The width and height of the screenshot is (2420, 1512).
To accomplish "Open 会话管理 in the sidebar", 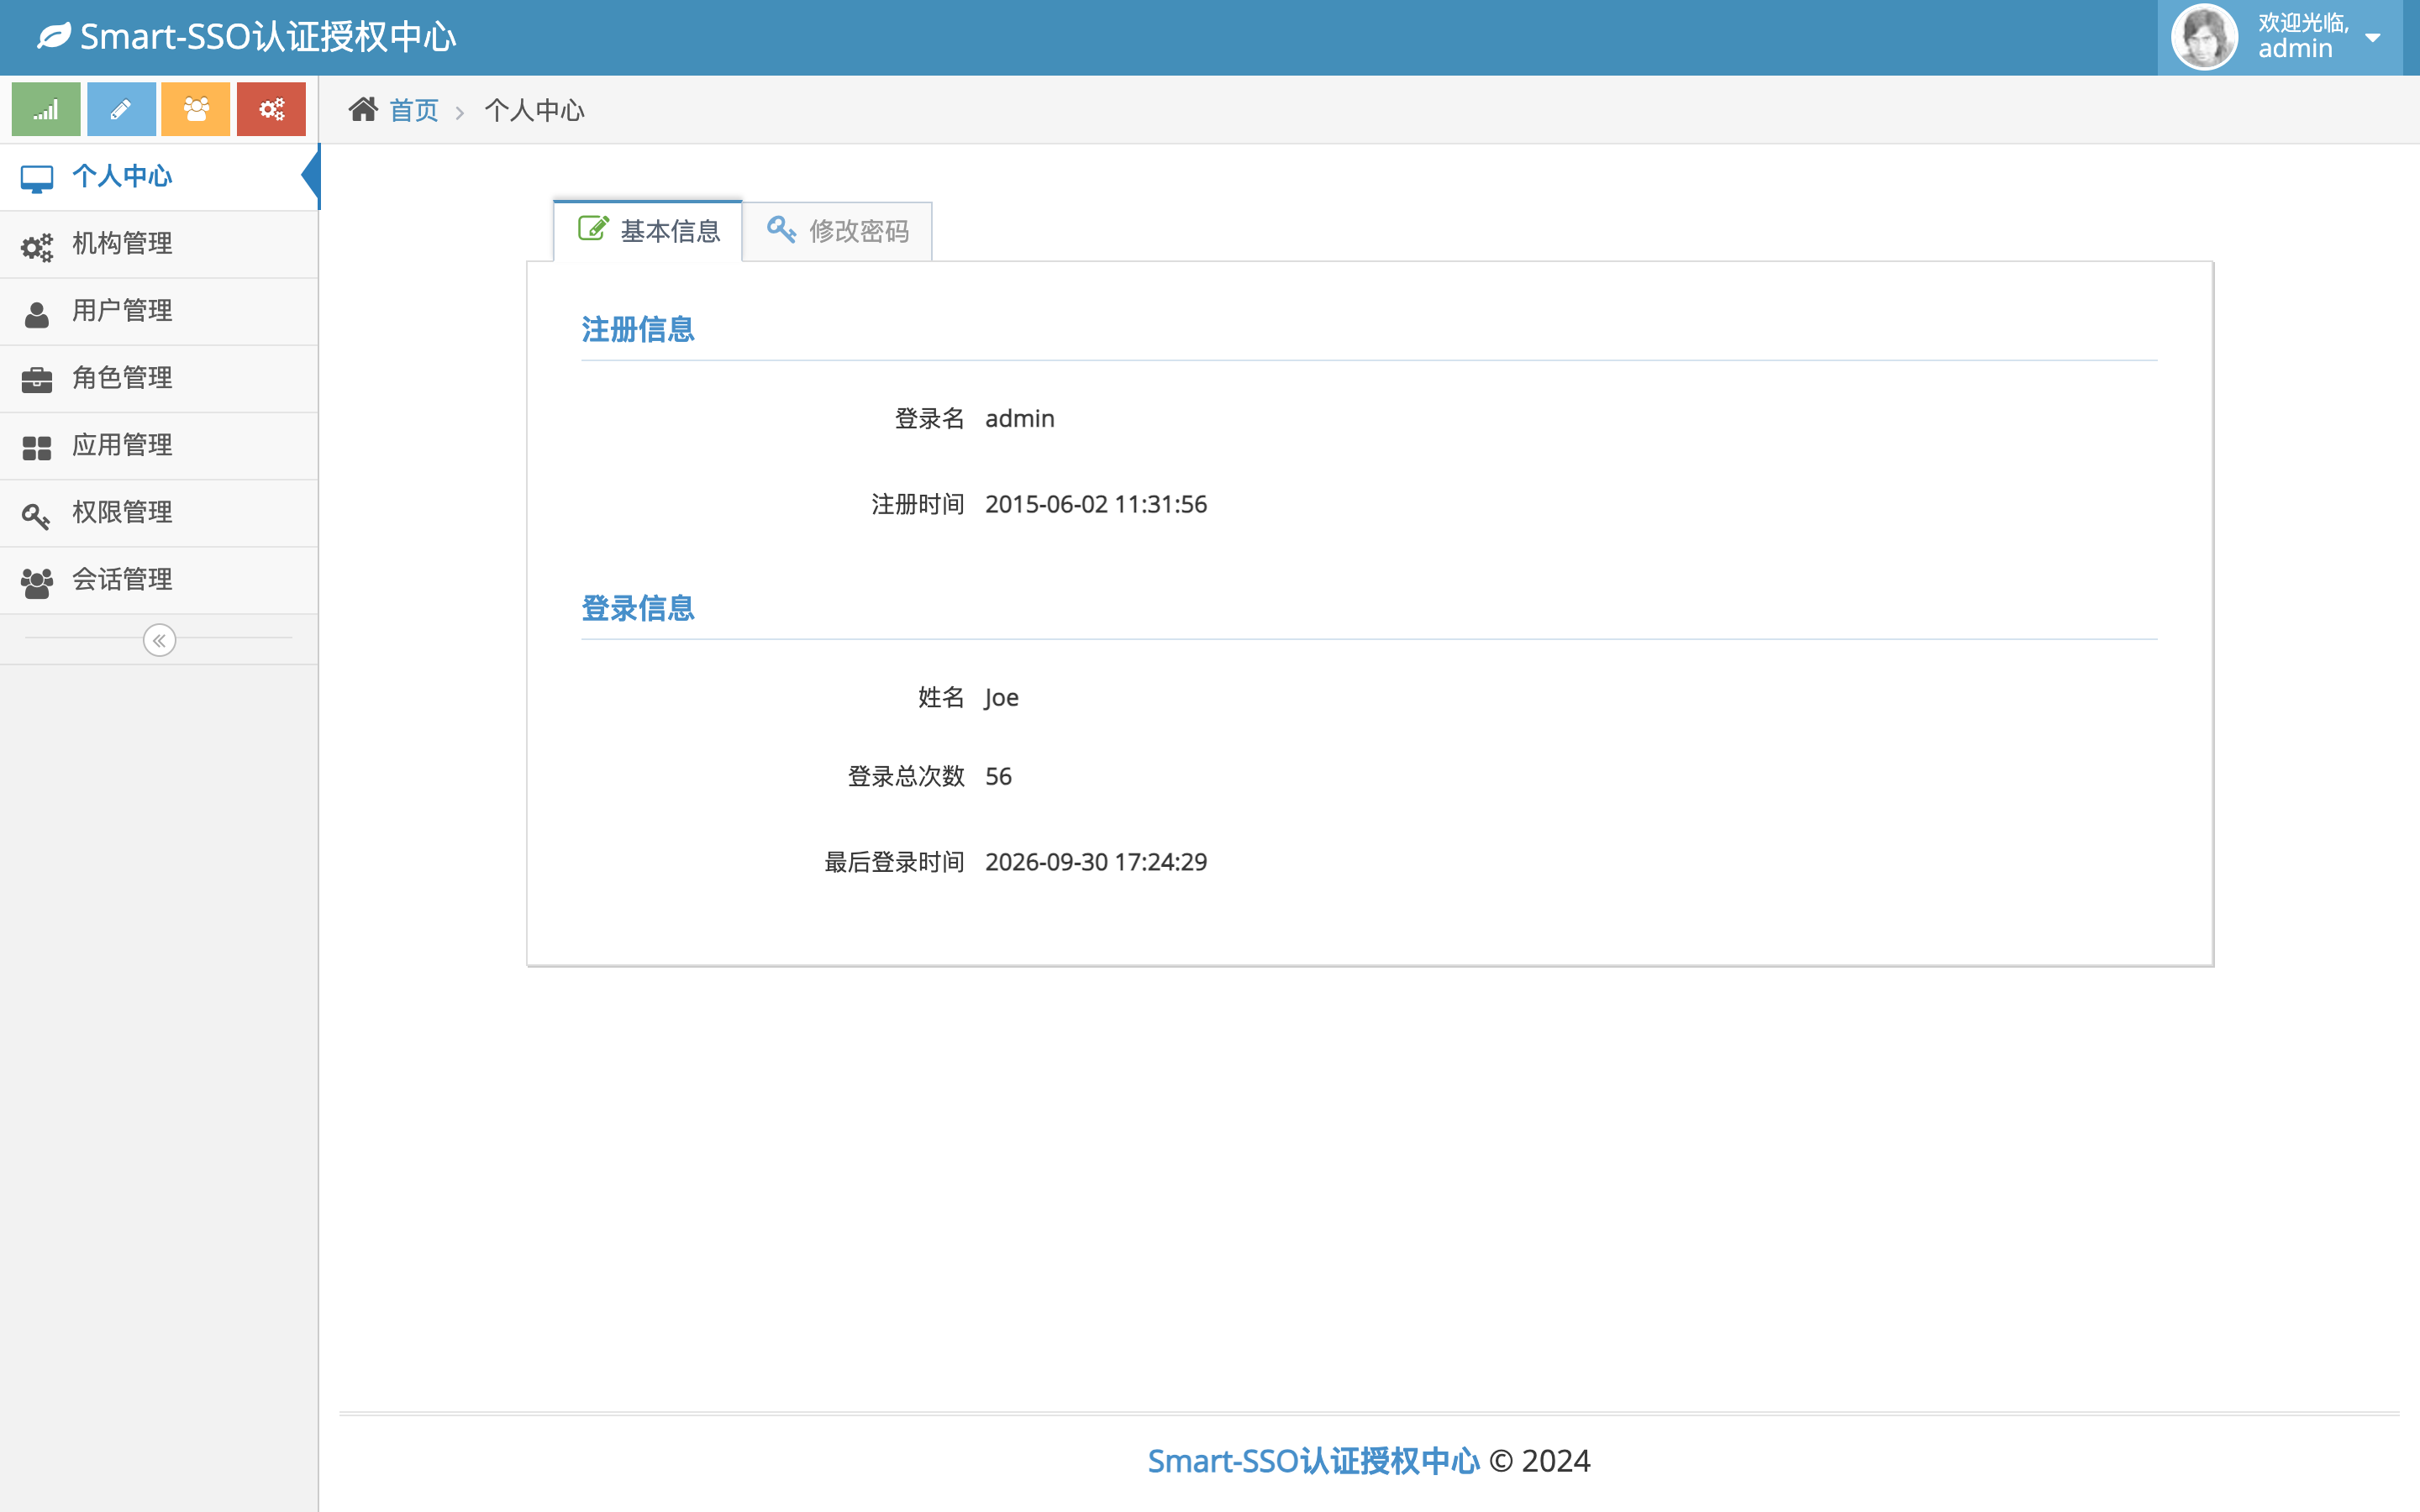I will 159,579.
